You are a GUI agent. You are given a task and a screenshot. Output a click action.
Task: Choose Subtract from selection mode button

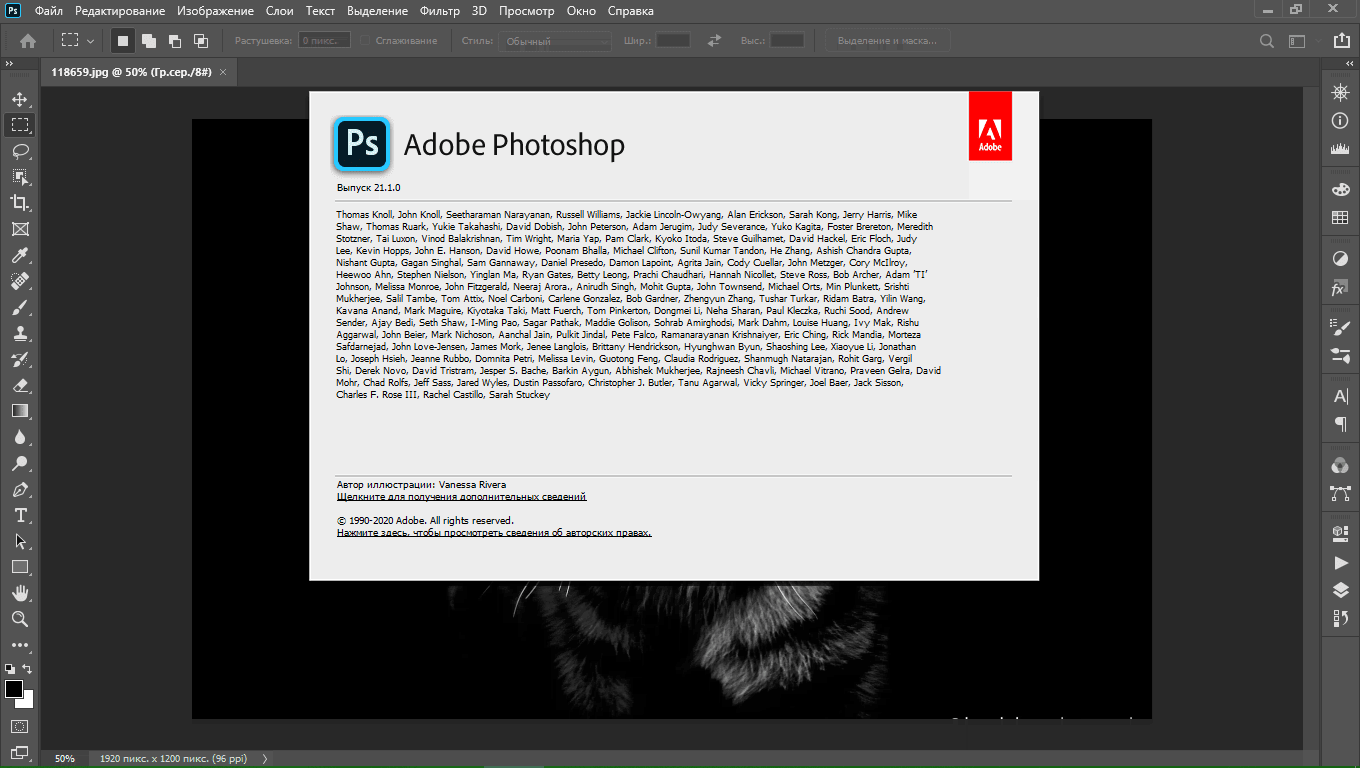(x=175, y=41)
